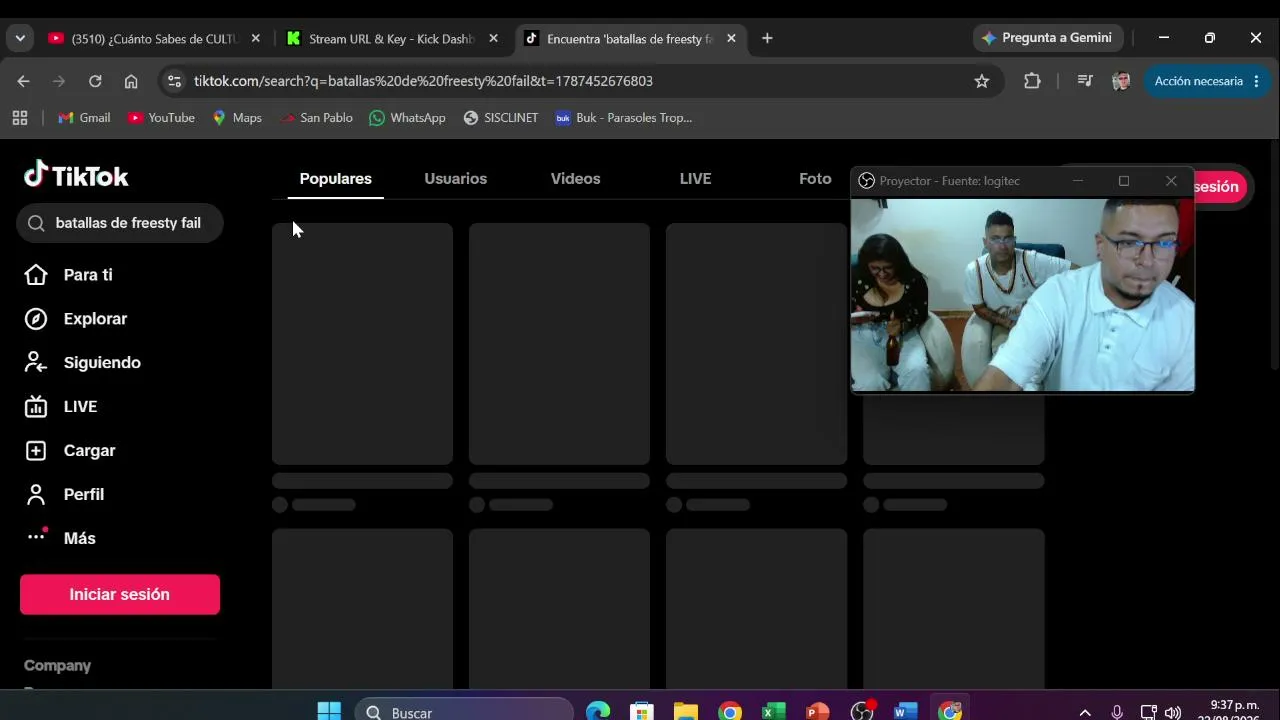Open the Chrome profile avatar
The width and height of the screenshot is (1280, 720).
click(1121, 81)
